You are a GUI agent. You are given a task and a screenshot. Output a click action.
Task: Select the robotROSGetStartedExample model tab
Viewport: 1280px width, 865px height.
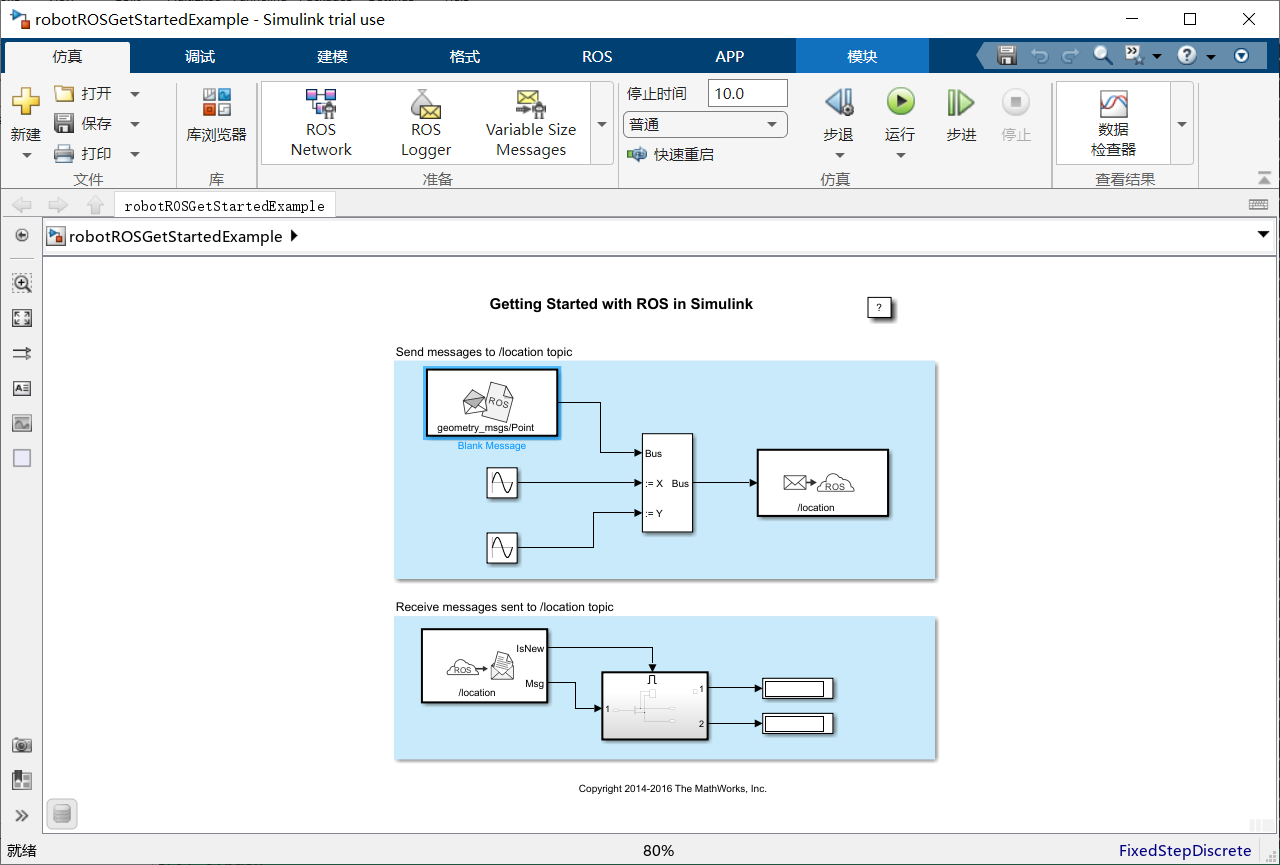(225, 205)
